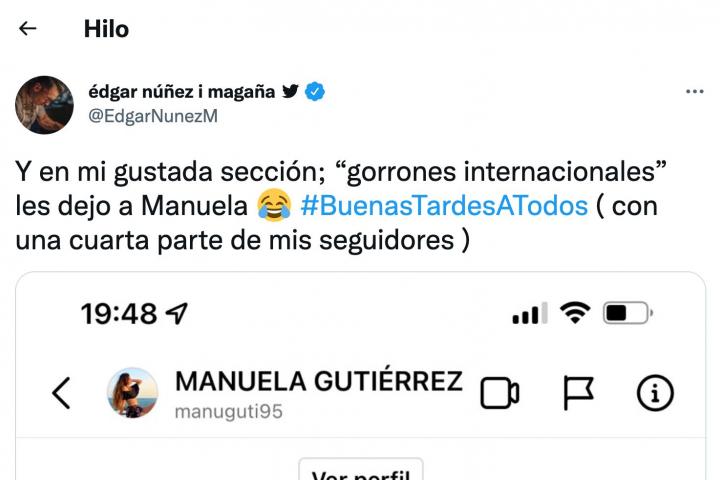
Task: Click the MANUELA GUTIÉRREZ chat name
Action: (318, 381)
